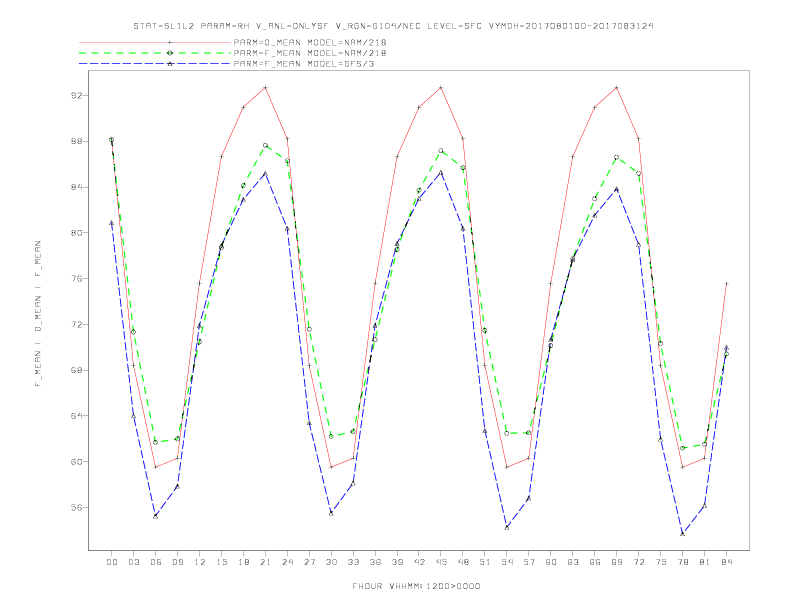
Task: Click the blue dashed line sample in the legend
Action: tap(155, 64)
